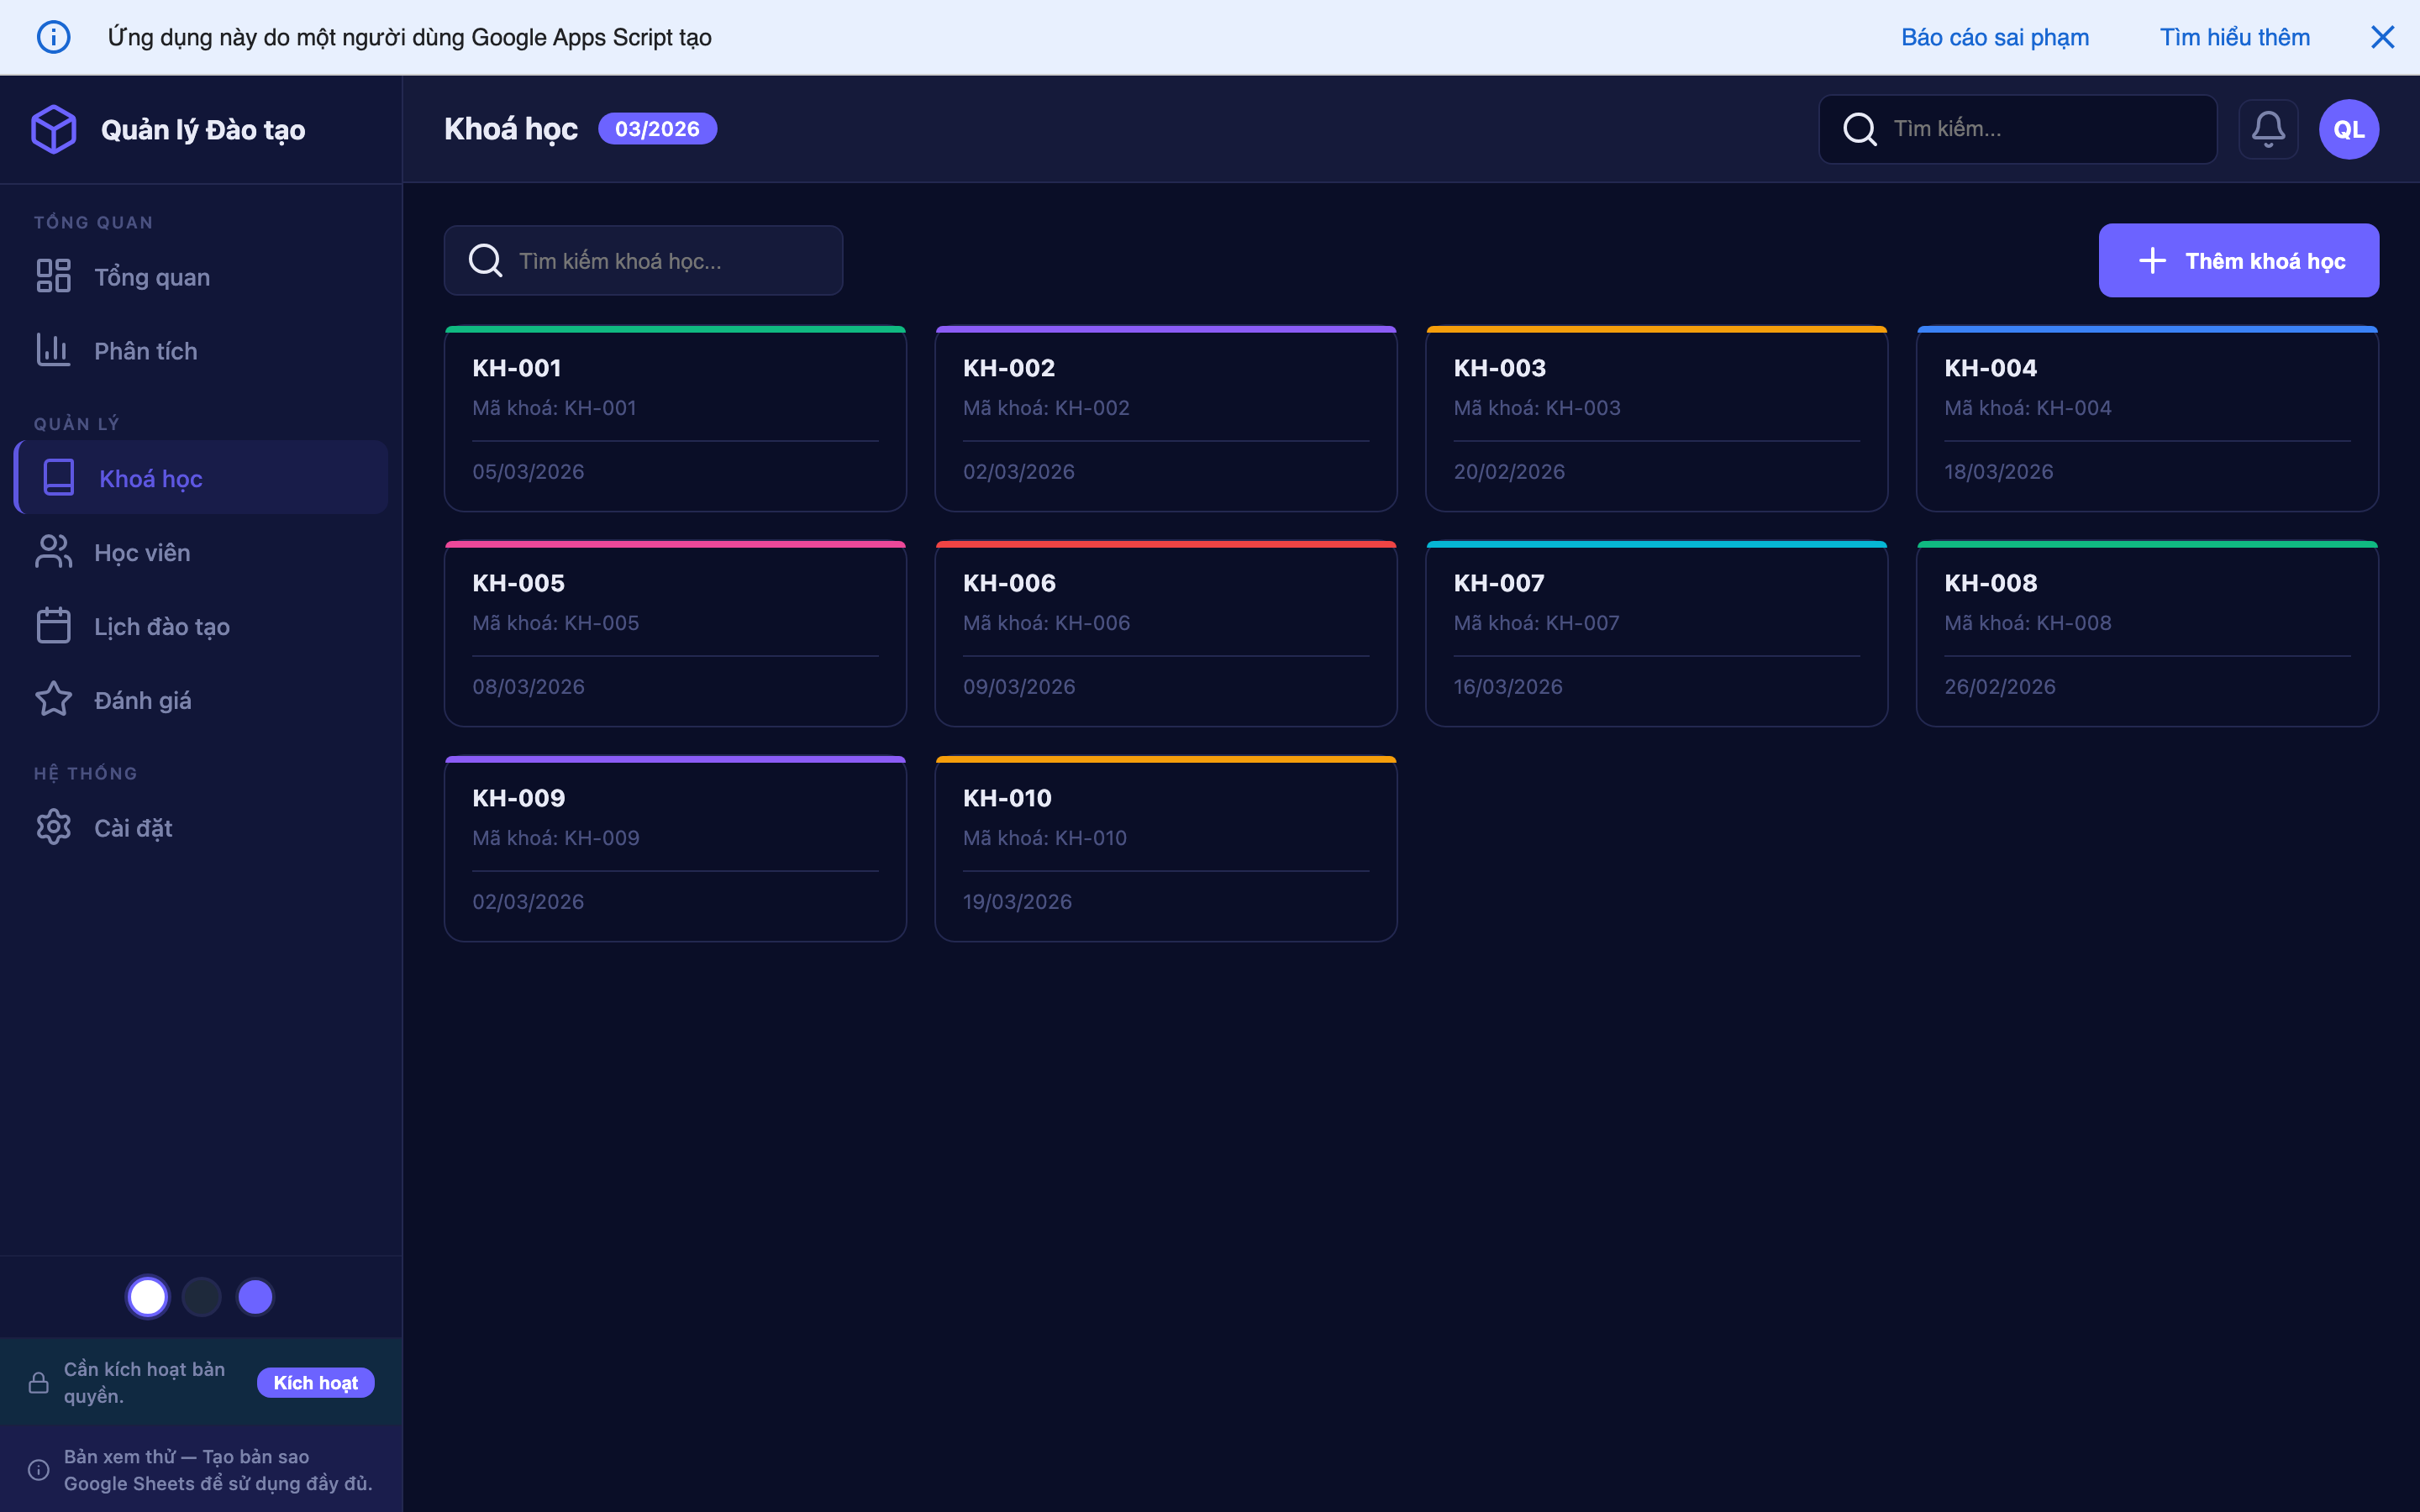This screenshot has width=2420, height=1512.
Task: Click the Cài đặt gear icon
Action: [x=54, y=827]
